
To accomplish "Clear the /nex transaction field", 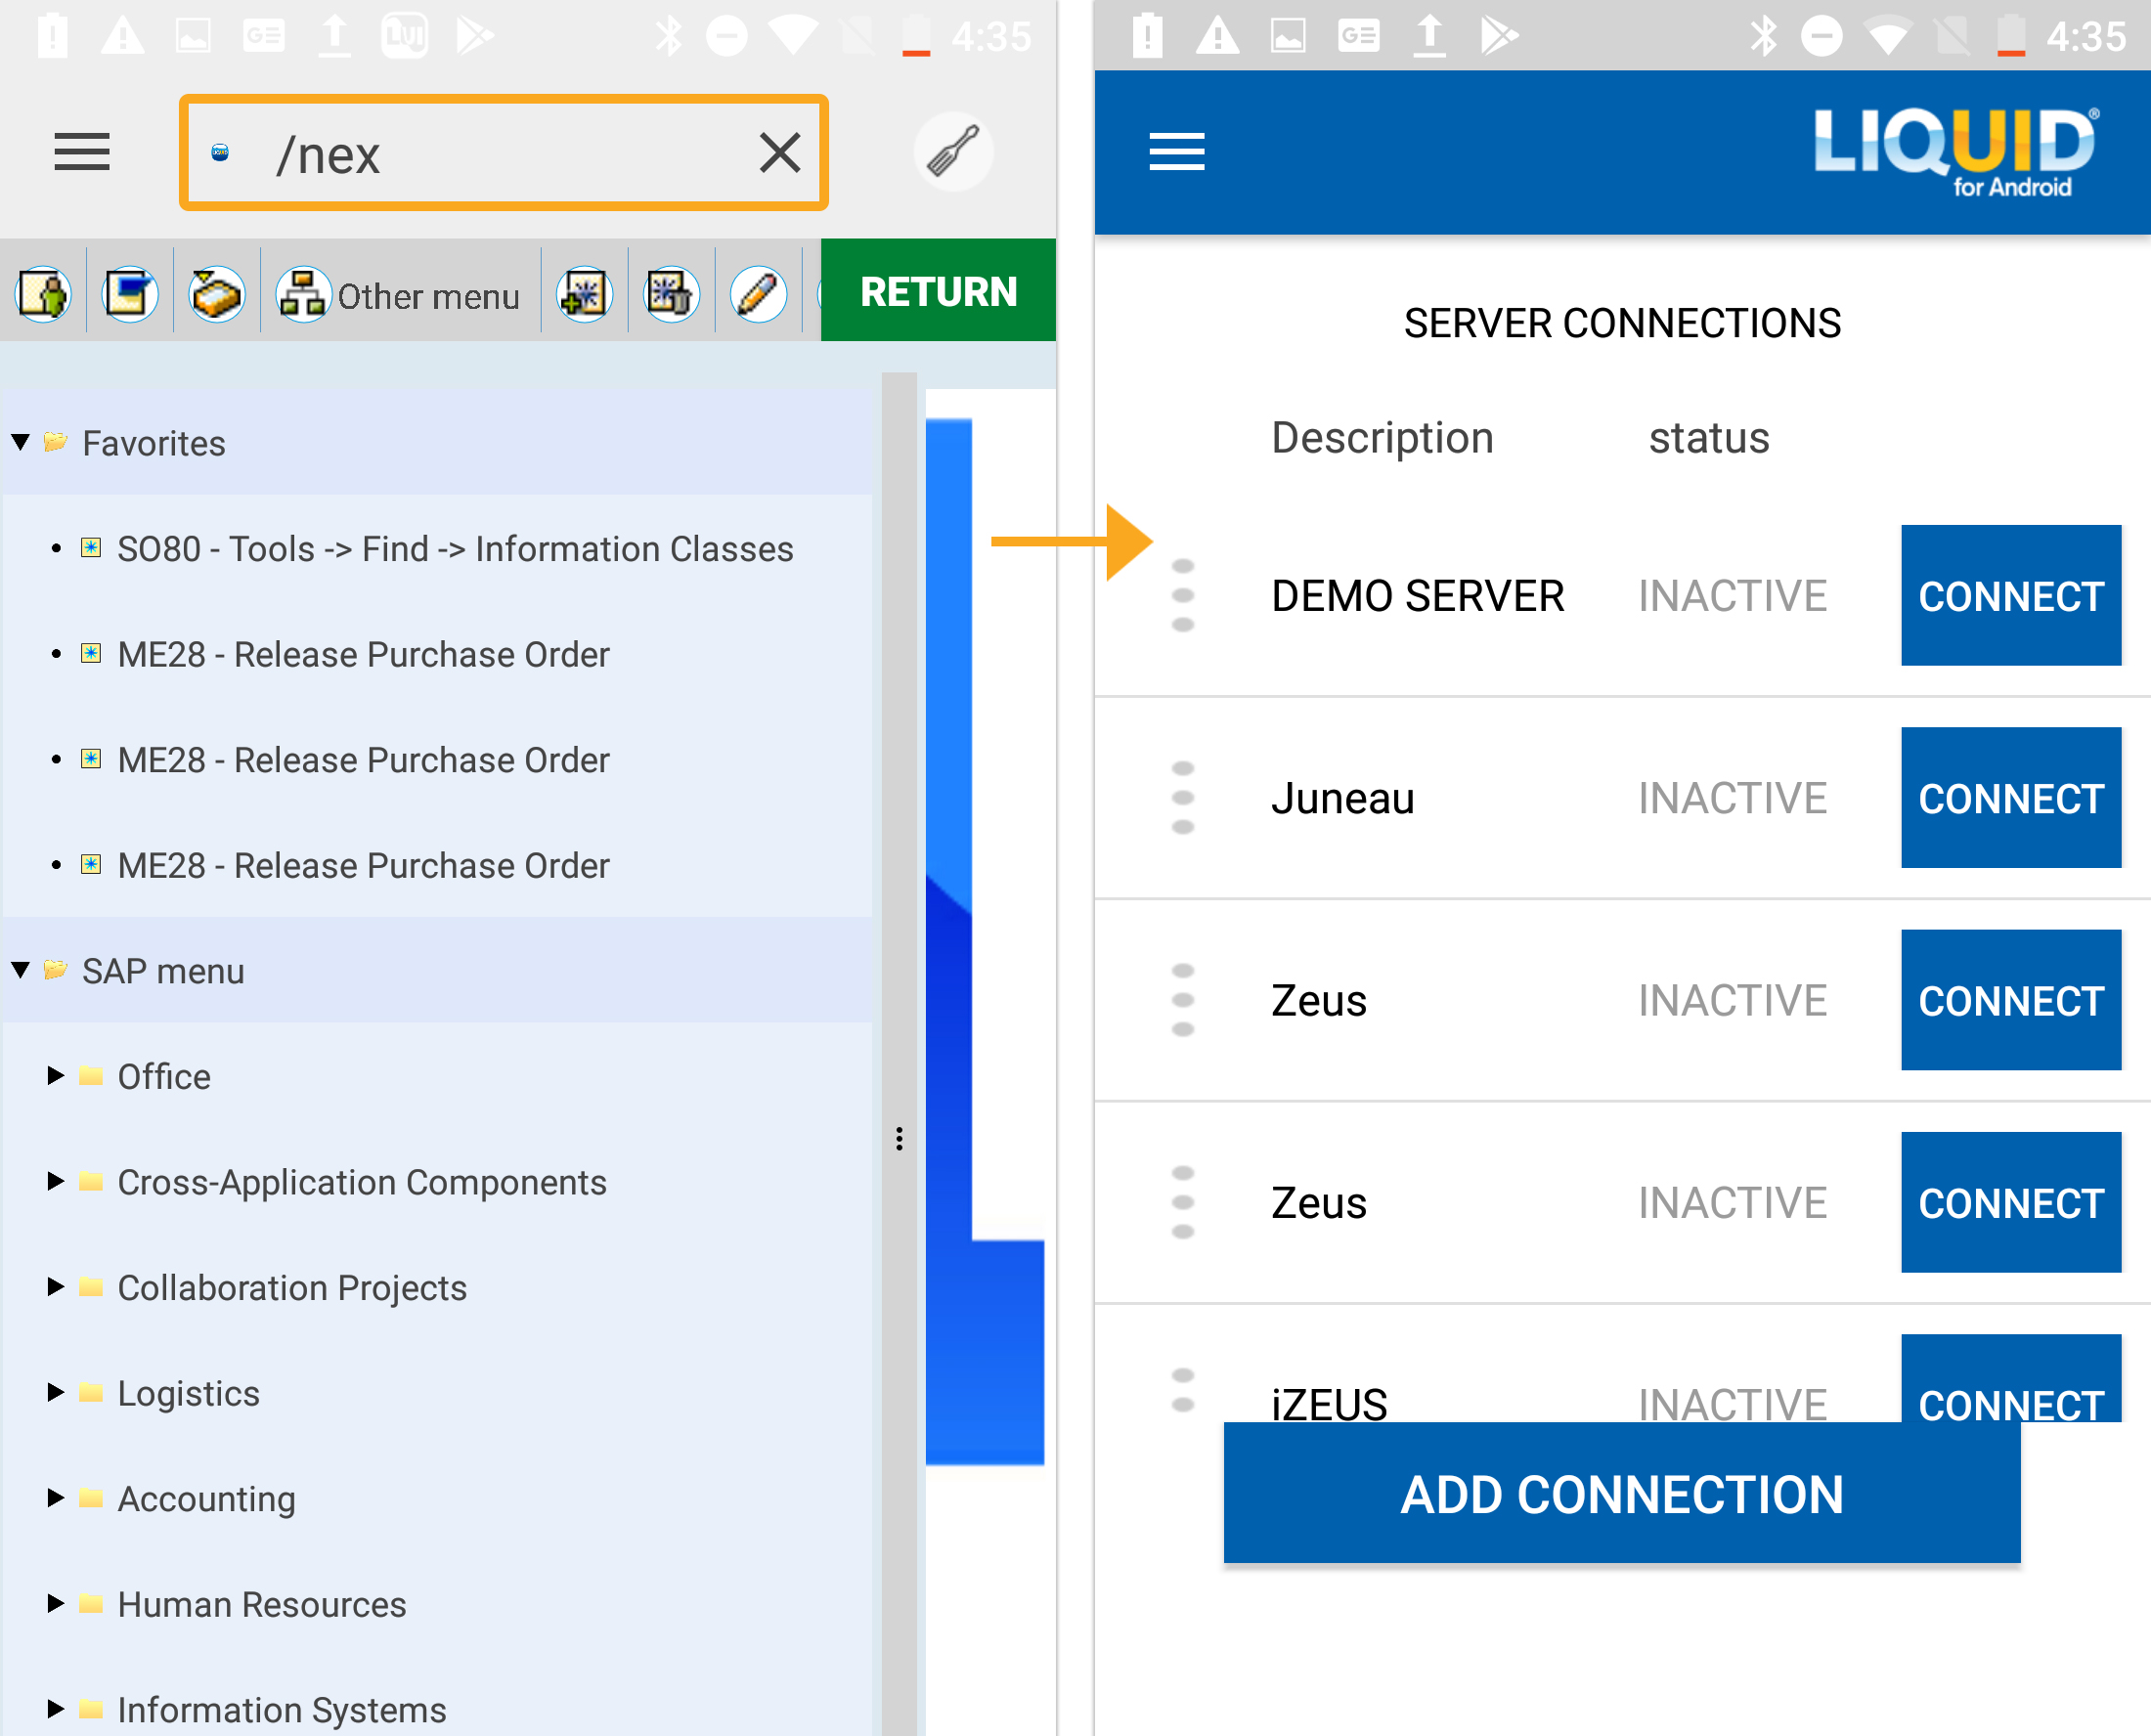I will [x=779, y=153].
